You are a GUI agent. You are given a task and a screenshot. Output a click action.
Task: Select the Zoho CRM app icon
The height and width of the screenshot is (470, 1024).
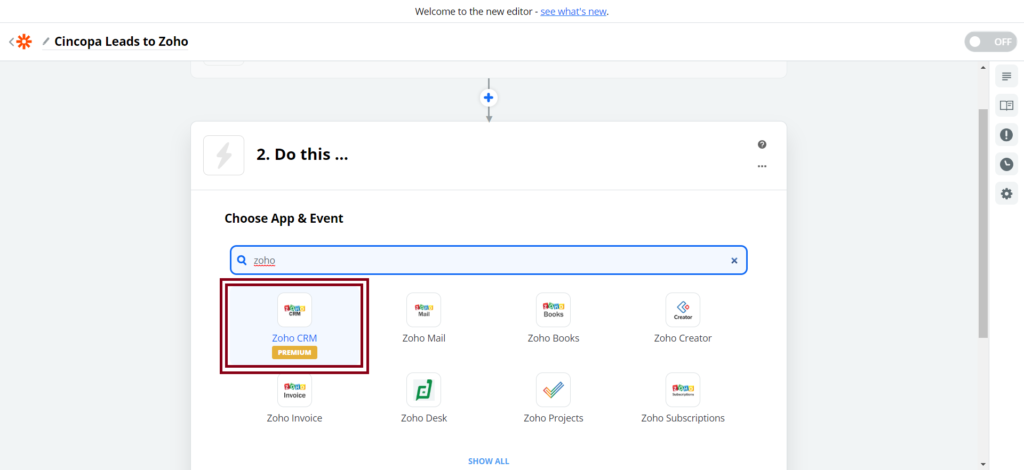coord(294,310)
